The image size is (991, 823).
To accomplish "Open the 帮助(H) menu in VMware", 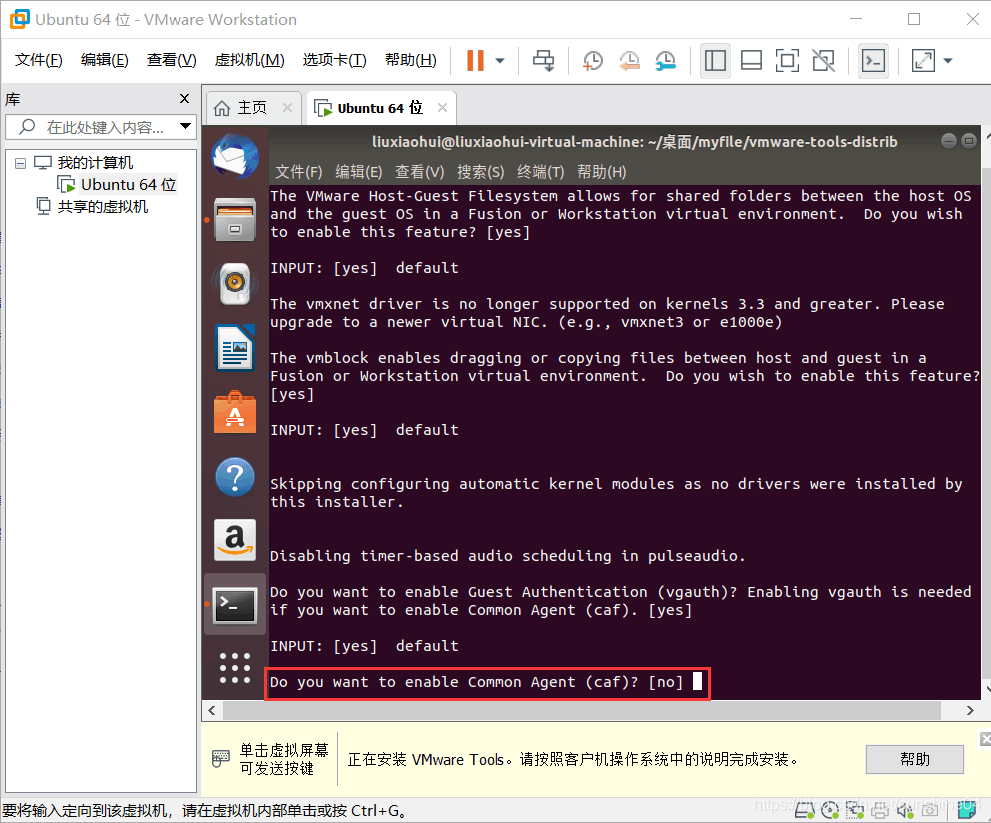I will [x=411, y=60].
